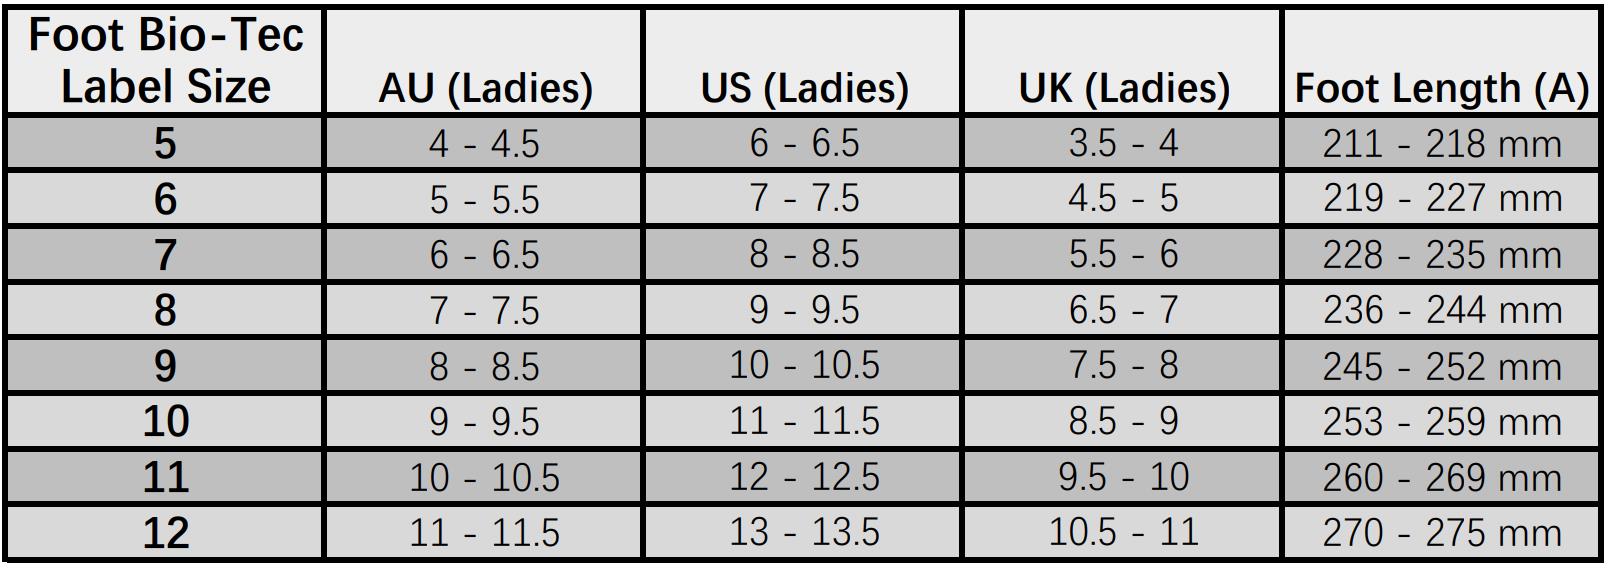1609x568 pixels.
Task: Click AU size 10 - 10.5 cell
Action: (484, 477)
